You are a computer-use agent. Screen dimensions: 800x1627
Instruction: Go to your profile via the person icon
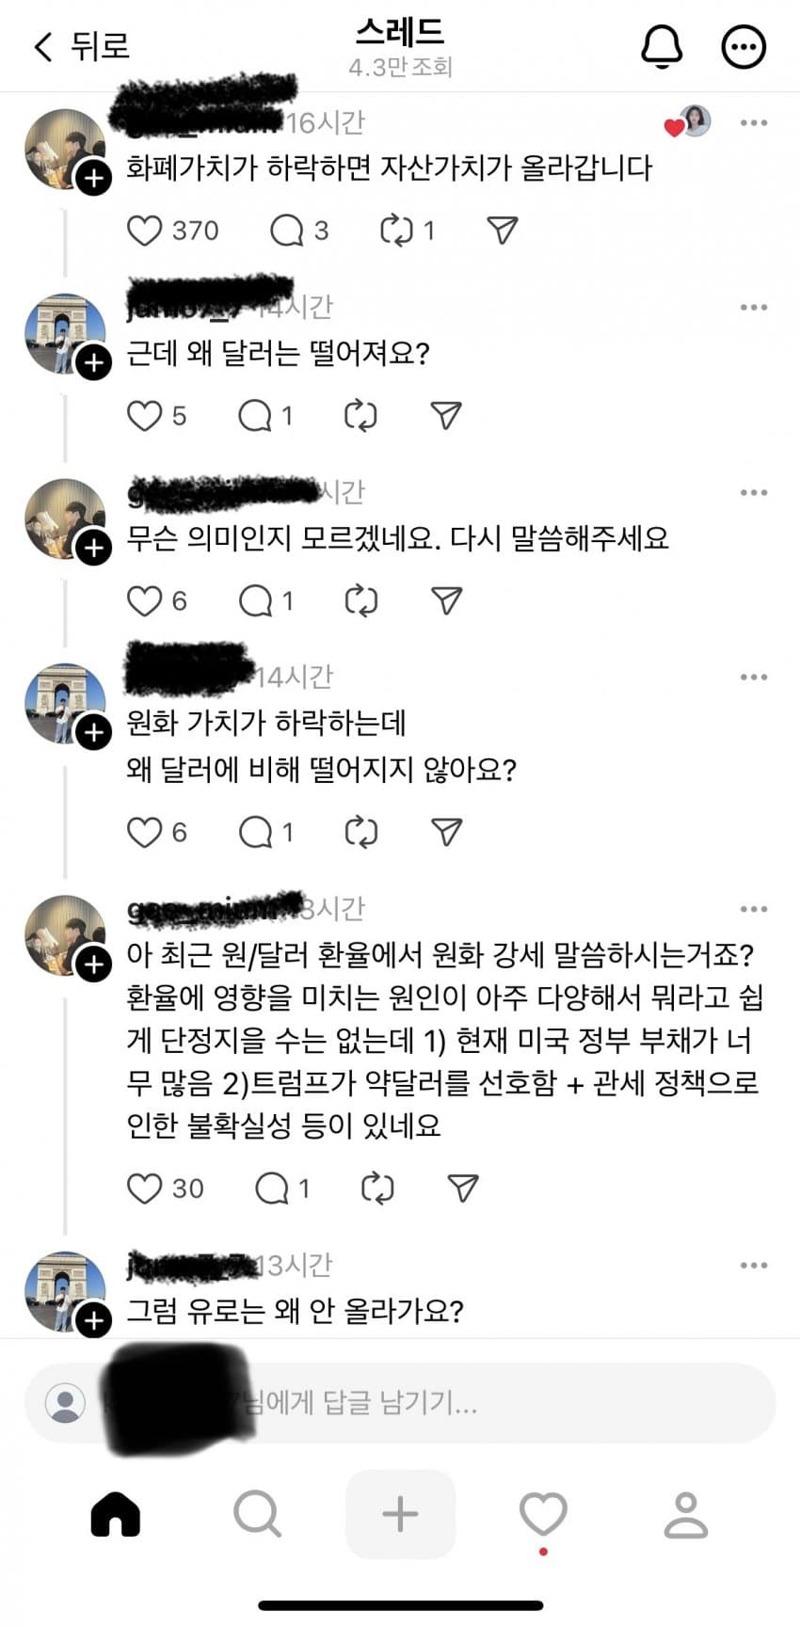(x=685, y=1513)
